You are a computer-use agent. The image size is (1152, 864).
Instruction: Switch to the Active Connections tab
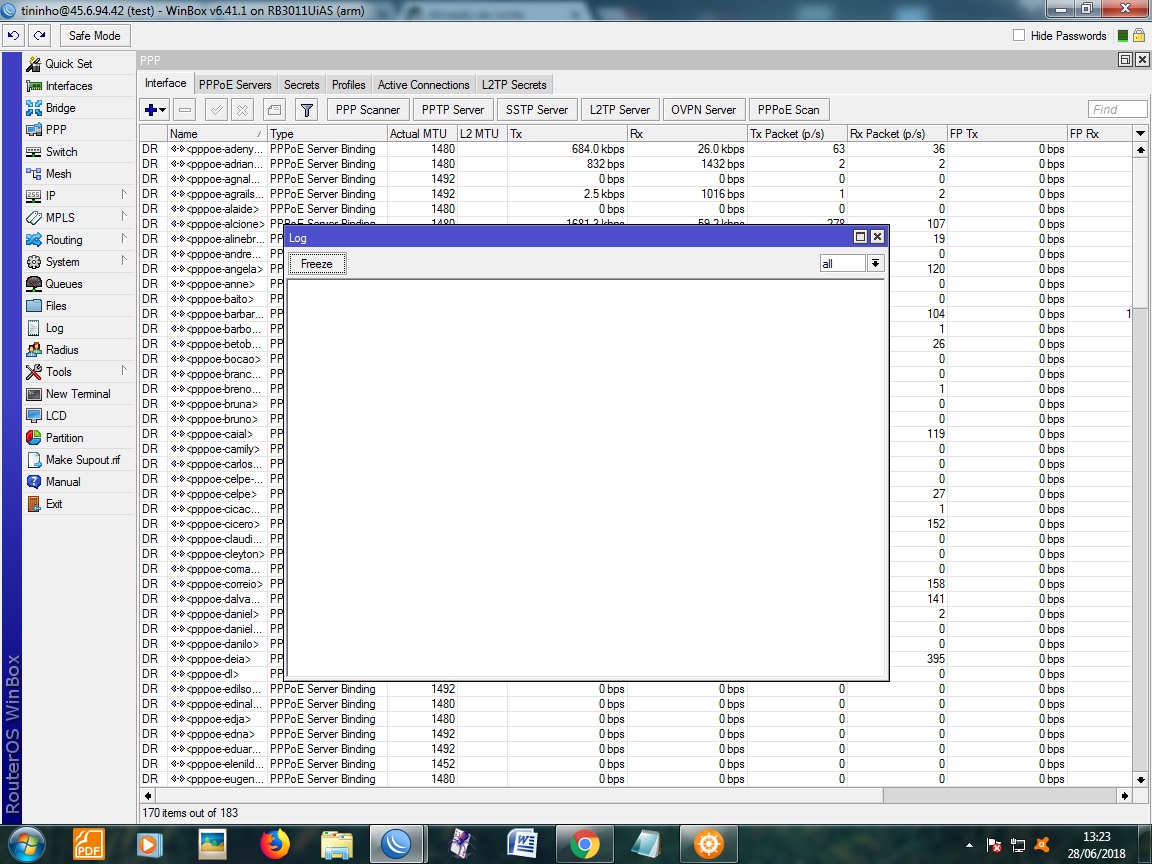click(x=423, y=85)
